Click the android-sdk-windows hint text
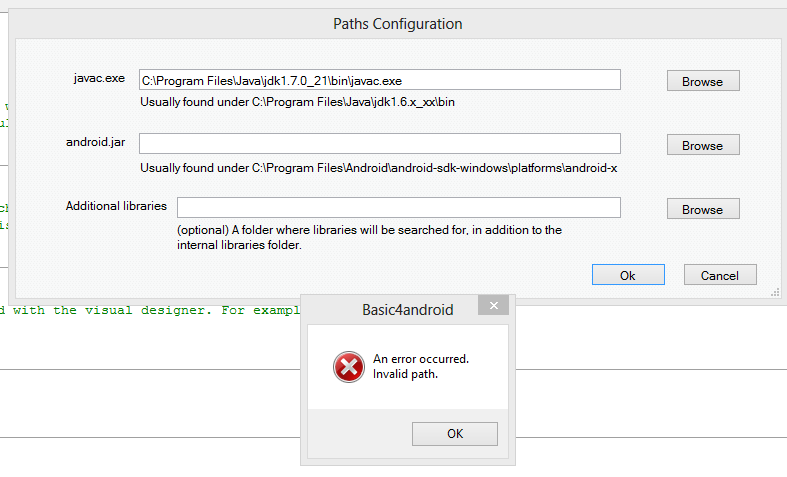Viewport: 787px width, 477px height. [379, 168]
